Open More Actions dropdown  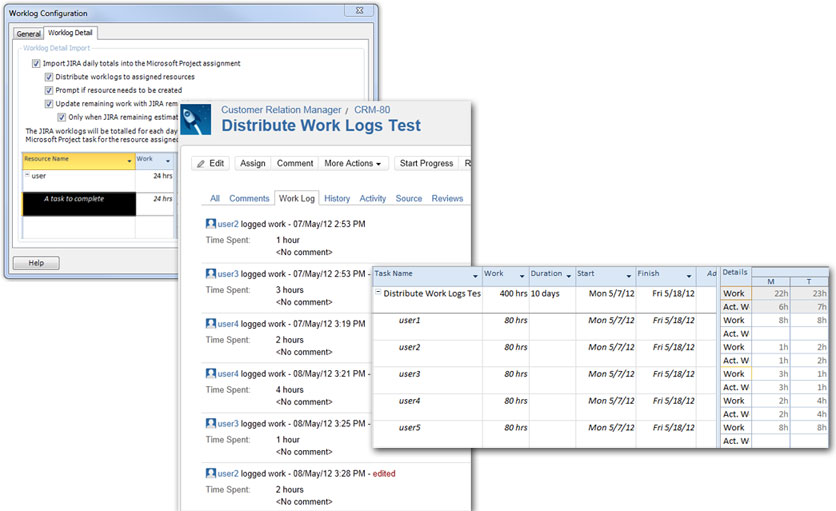click(x=352, y=163)
